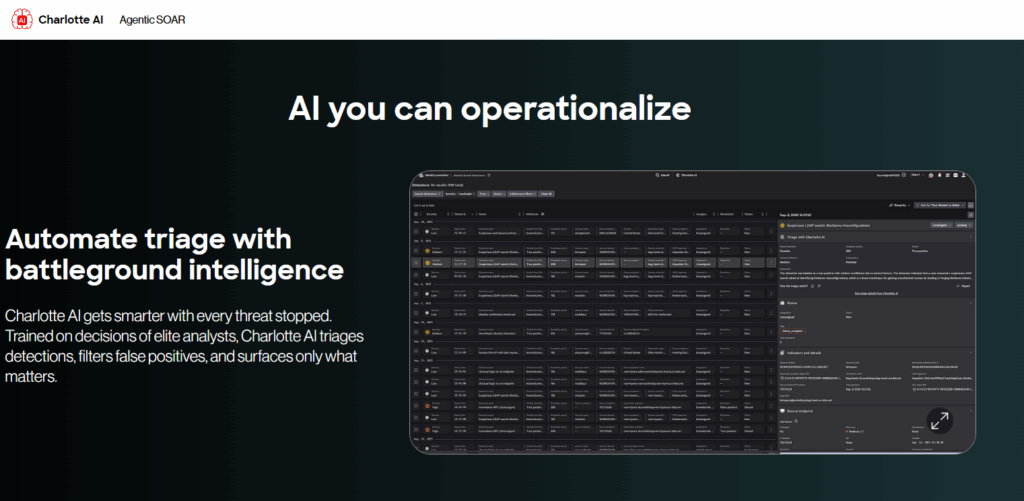Click the thumbs-up triage feedback icon
This screenshot has height=501, width=1024.
[813, 286]
